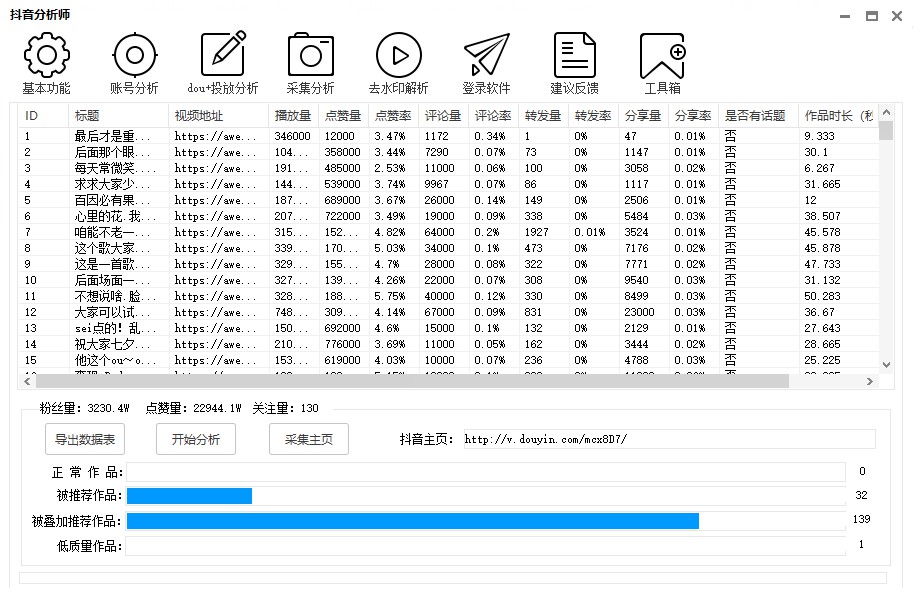Open 建议反馈 document icon
The height and width of the screenshot is (589, 914).
tap(575, 55)
